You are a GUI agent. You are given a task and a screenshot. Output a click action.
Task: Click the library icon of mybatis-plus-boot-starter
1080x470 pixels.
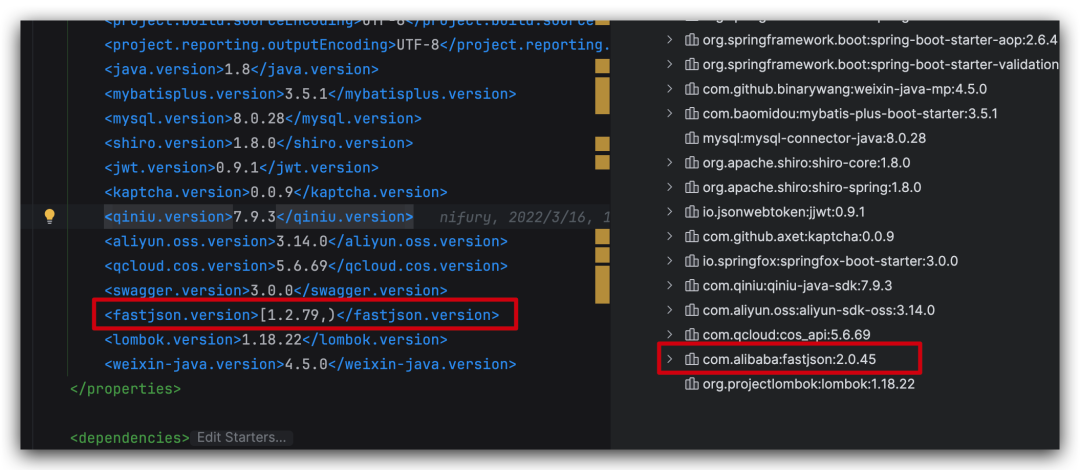pyautogui.click(x=692, y=113)
